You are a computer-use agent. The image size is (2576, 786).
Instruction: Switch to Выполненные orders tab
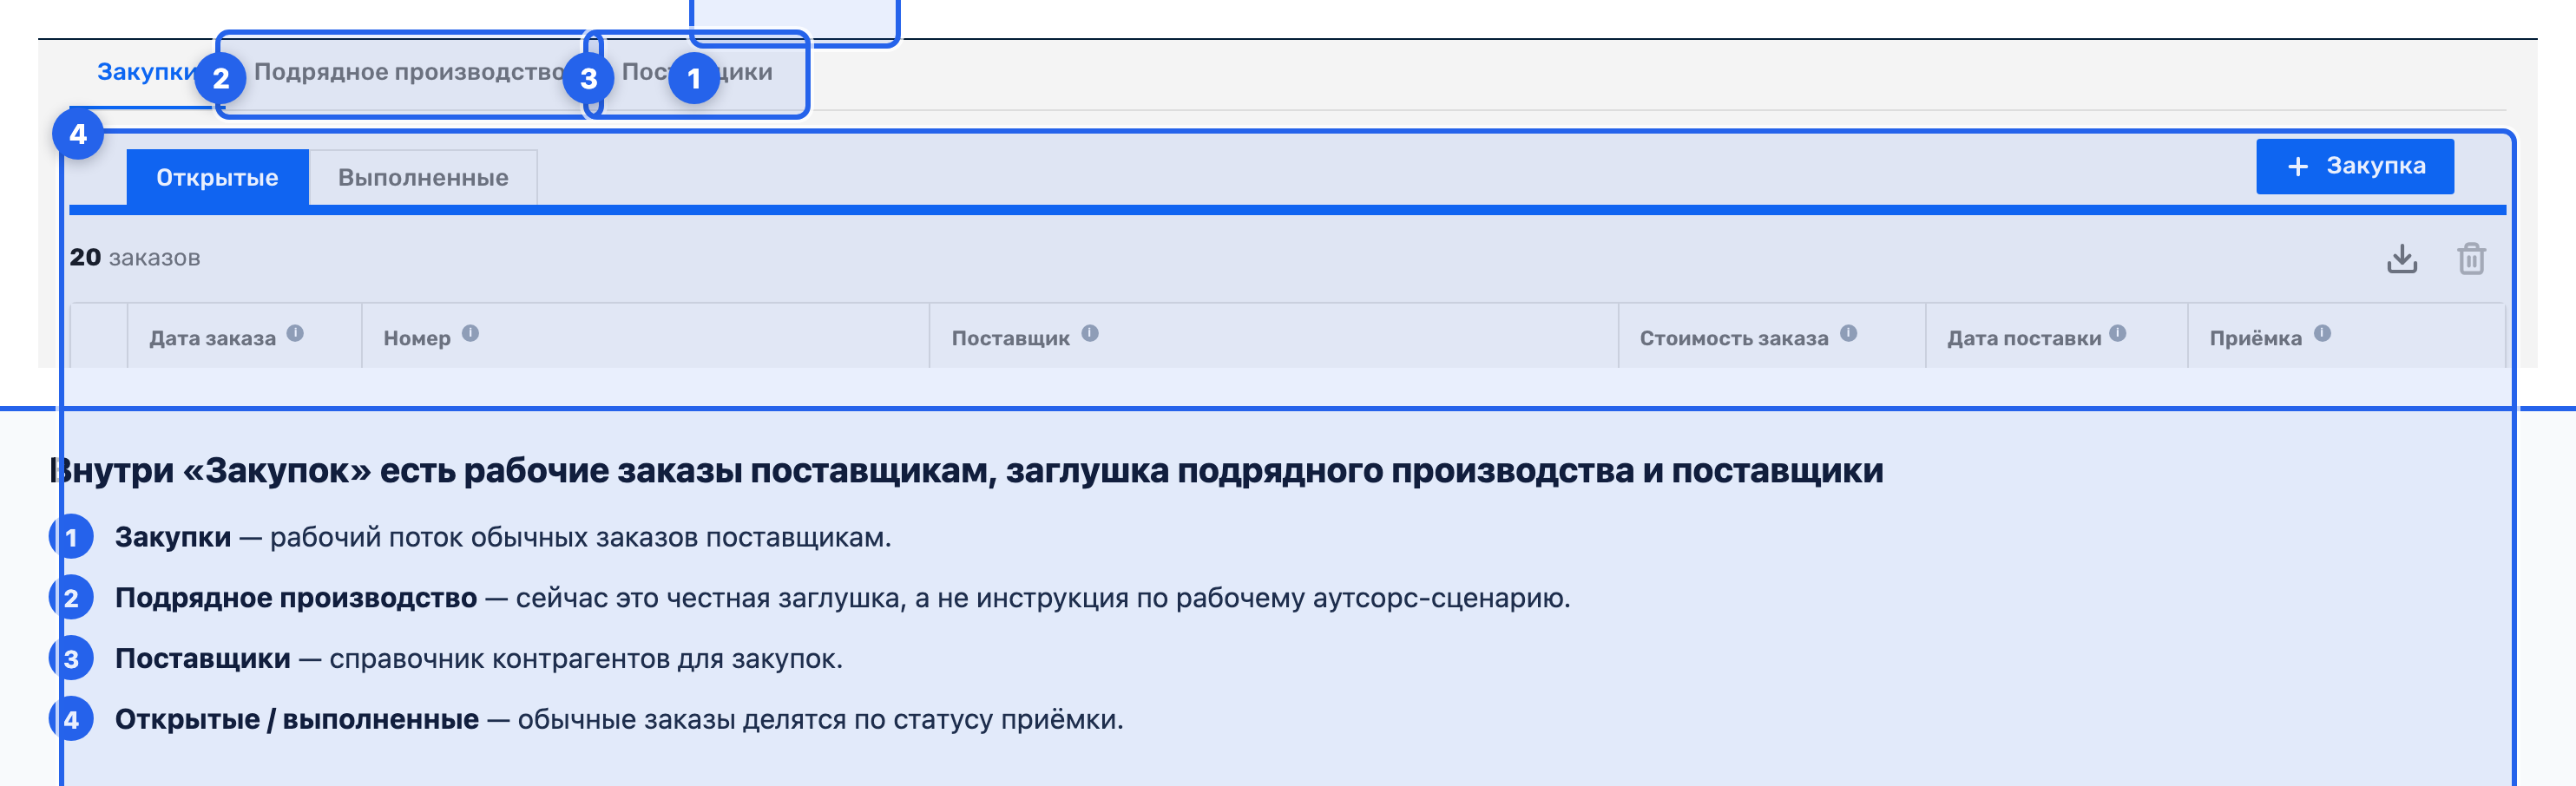pyautogui.click(x=423, y=177)
